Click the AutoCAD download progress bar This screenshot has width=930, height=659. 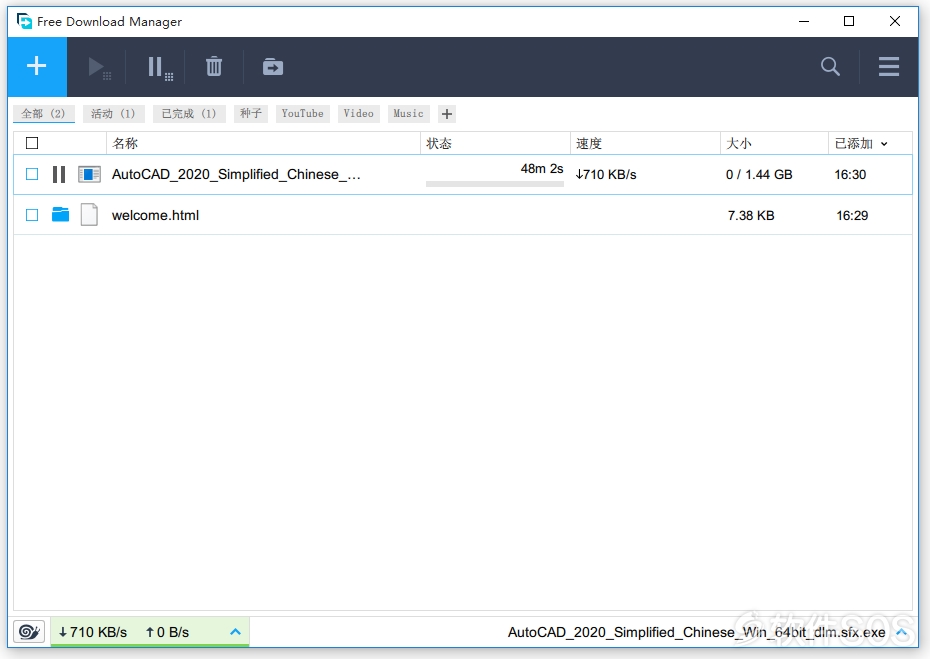(495, 184)
